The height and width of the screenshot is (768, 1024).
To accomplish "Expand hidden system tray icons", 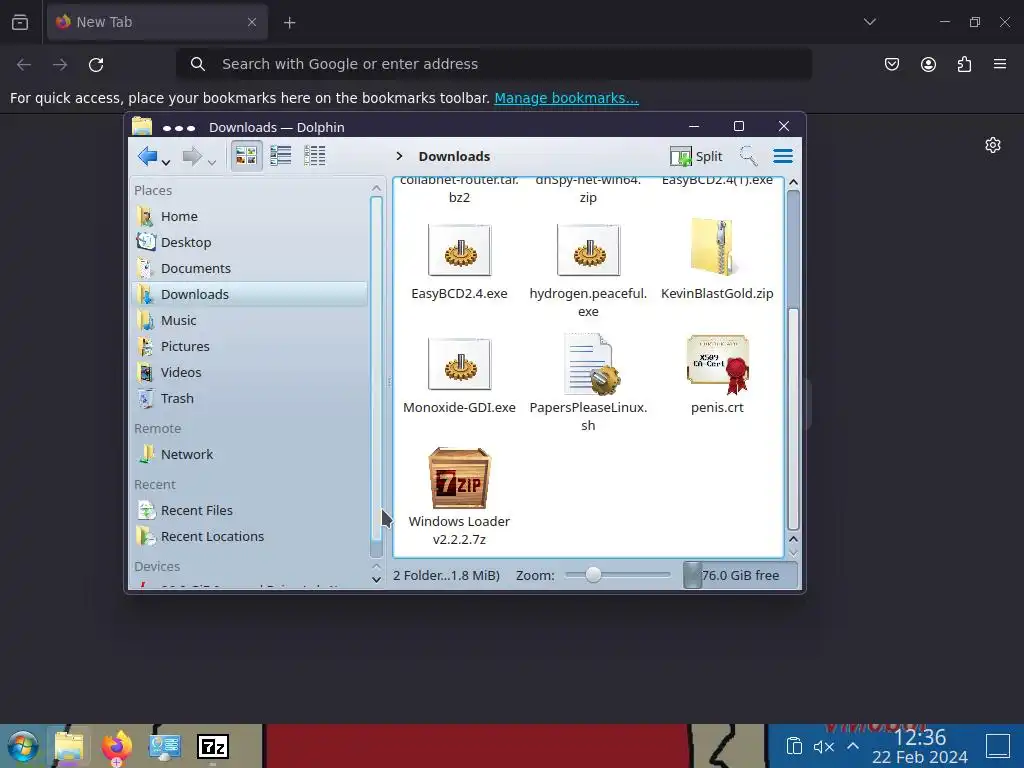I will pos(853,746).
